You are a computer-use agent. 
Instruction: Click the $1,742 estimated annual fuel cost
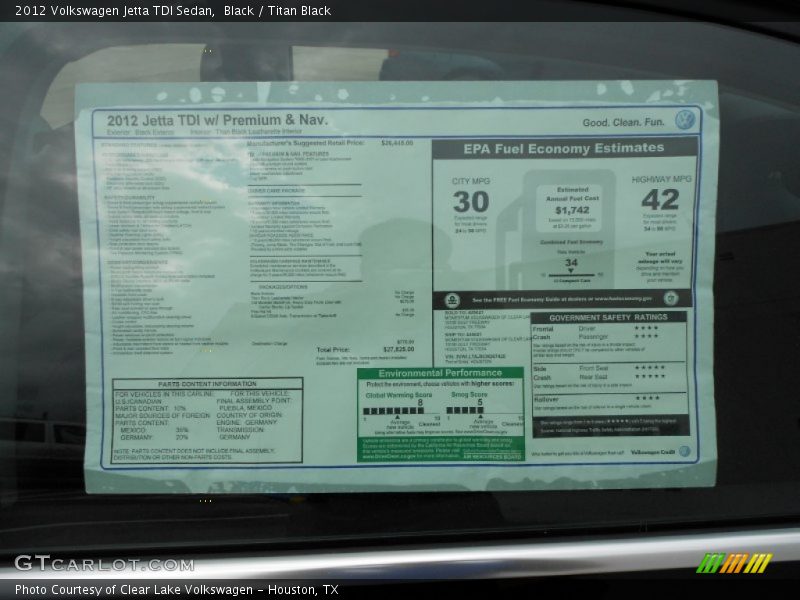click(572, 211)
